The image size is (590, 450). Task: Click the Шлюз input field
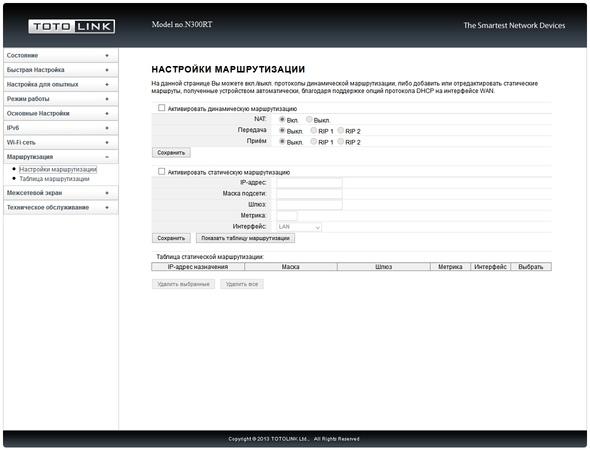[x=309, y=204]
